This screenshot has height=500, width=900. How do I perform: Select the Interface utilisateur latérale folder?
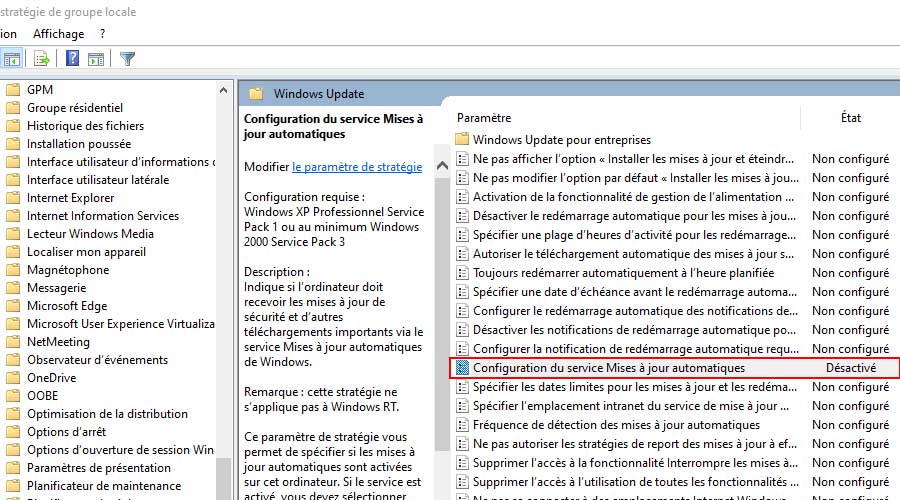point(98,180)
